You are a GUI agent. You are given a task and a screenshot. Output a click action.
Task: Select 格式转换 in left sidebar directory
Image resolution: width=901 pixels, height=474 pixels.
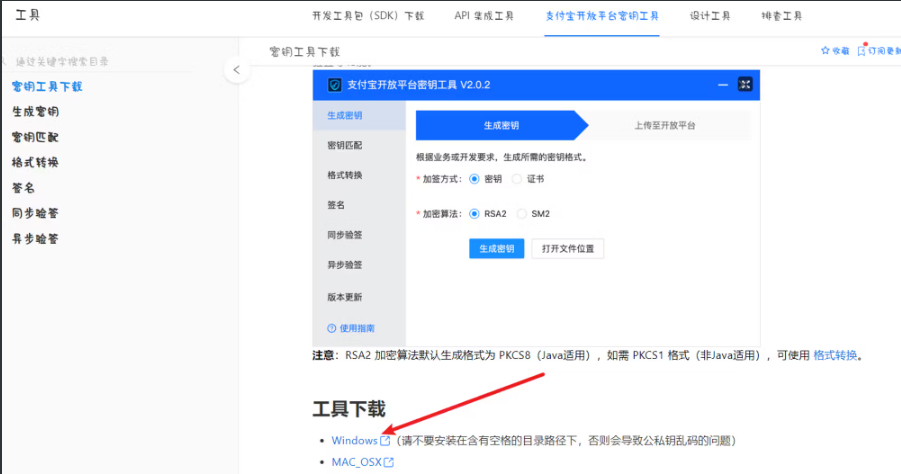click(x=35, y=163)
